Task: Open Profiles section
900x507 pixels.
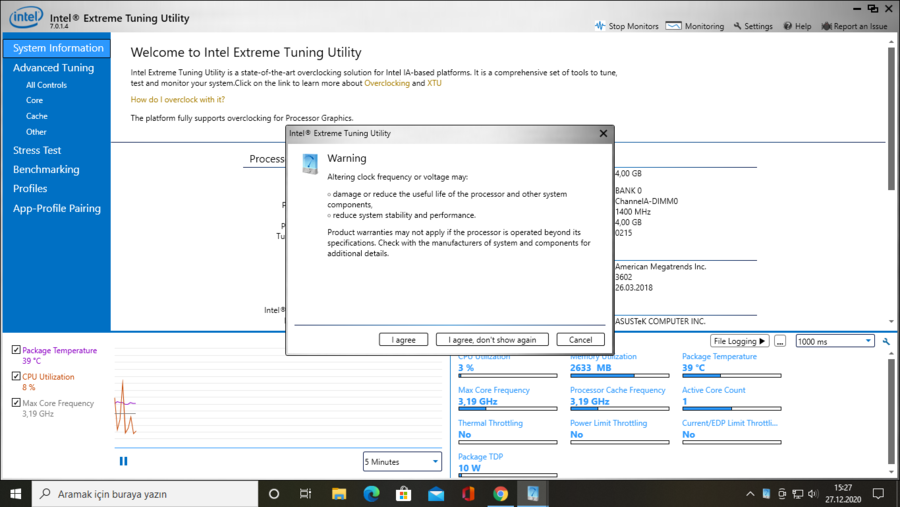Action: point(30,188)
